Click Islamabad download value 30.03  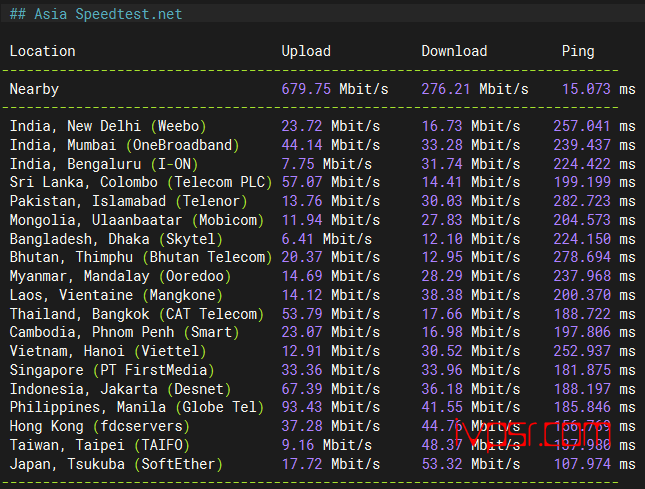click(x=442, y=201)
